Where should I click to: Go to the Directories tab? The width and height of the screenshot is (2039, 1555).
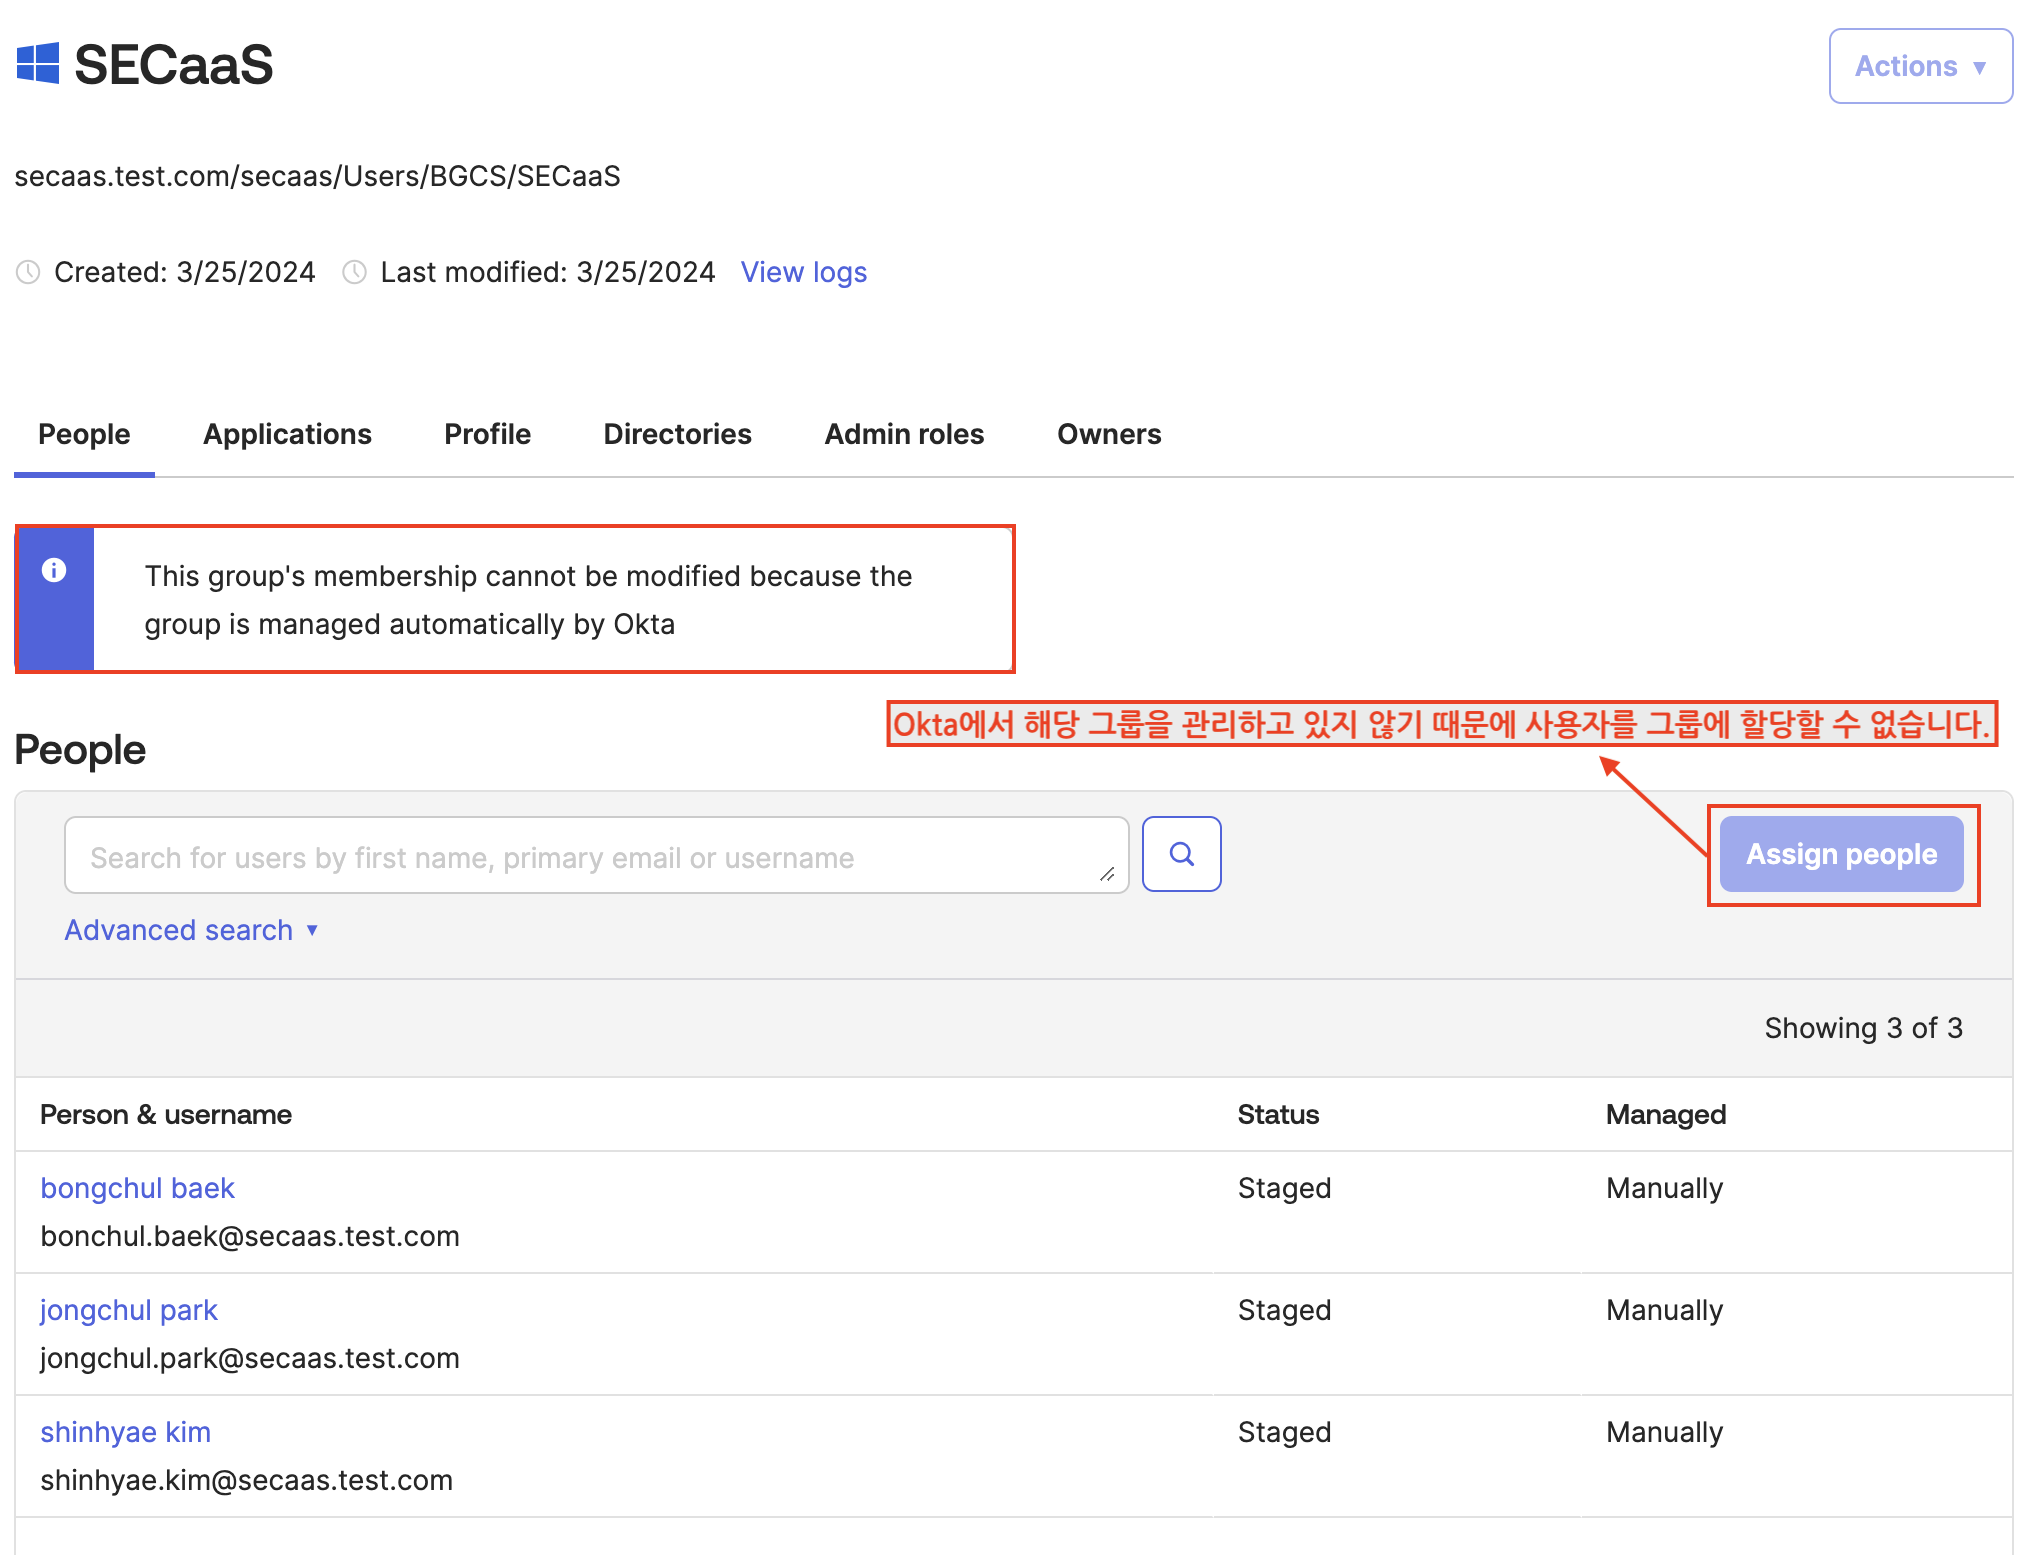[x=677, y=434]
